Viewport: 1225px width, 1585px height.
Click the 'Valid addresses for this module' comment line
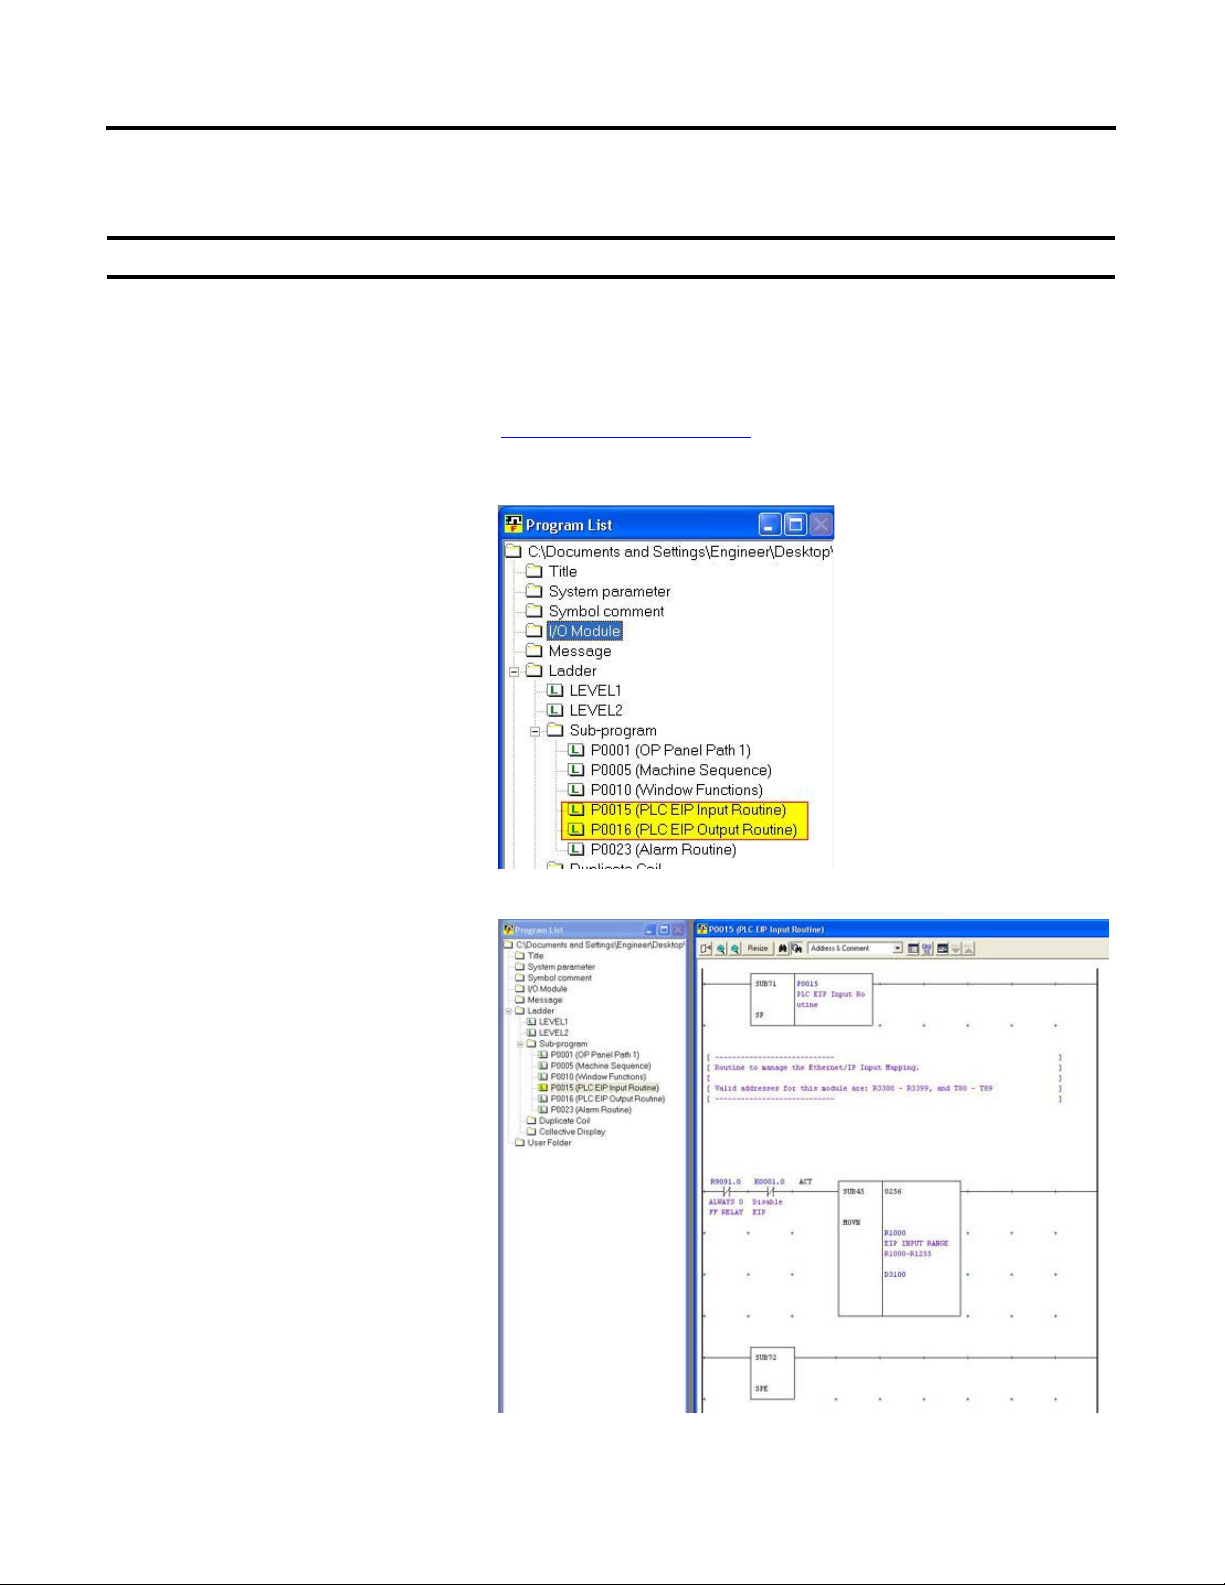[x=853, y=1088]
